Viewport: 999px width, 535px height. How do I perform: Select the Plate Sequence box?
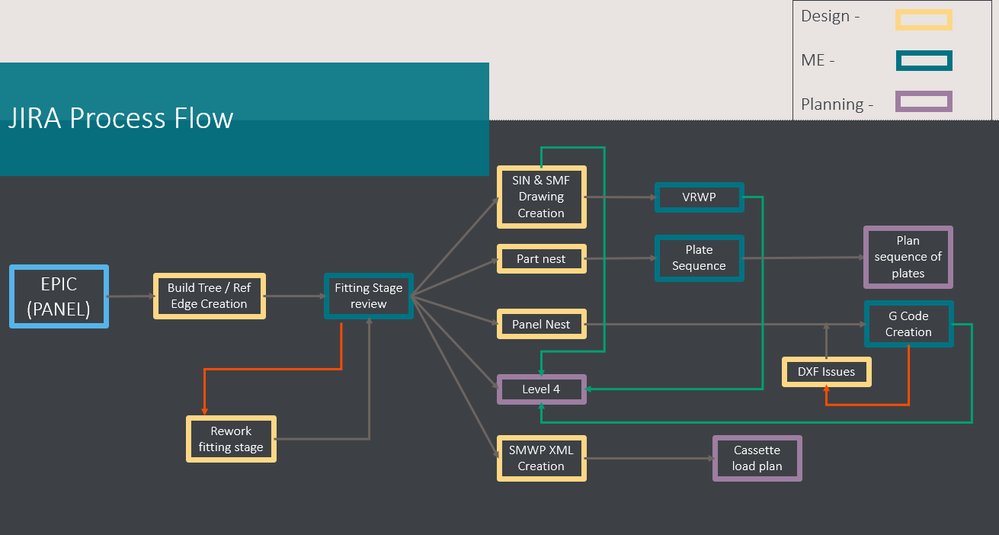coord(699,258)
